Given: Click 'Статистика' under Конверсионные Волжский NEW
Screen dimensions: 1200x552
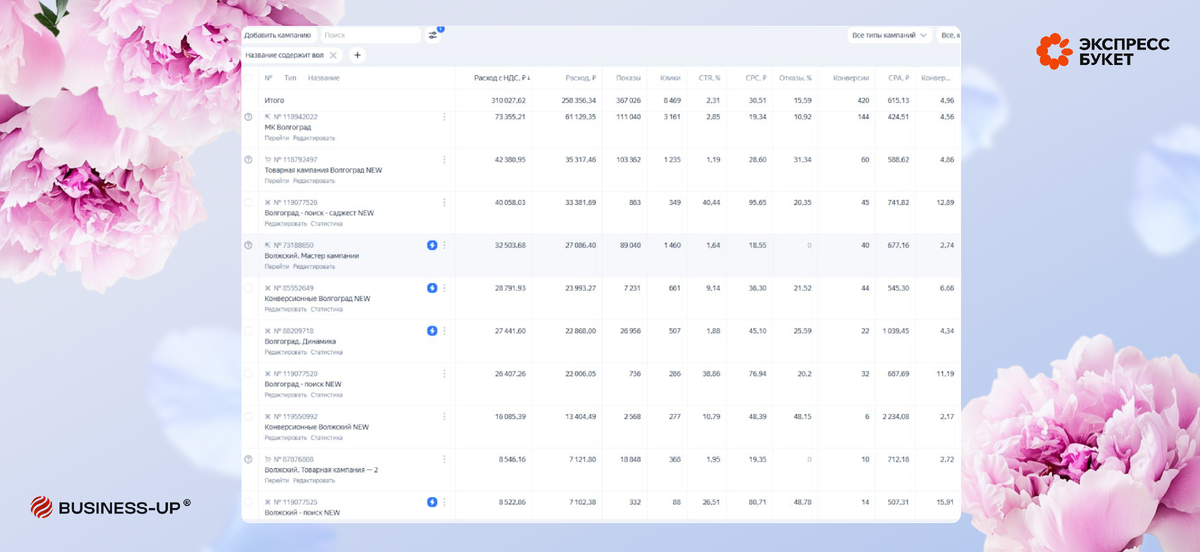Looking at the screenshot, I should click(327, 438).
